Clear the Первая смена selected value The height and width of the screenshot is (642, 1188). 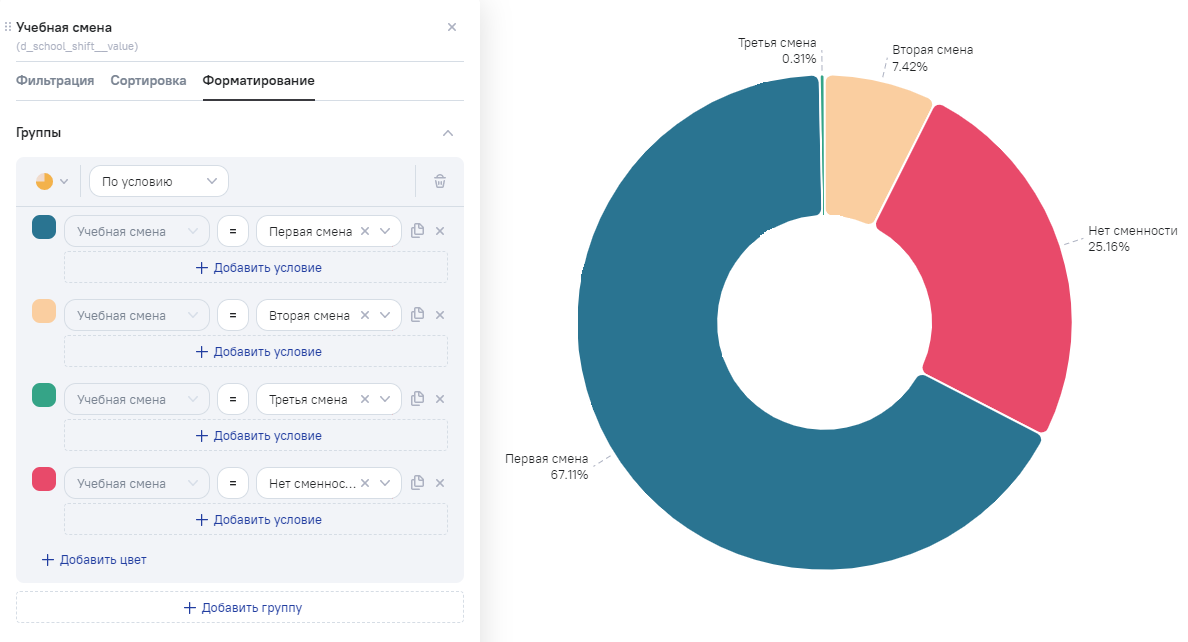coord(365,231)
